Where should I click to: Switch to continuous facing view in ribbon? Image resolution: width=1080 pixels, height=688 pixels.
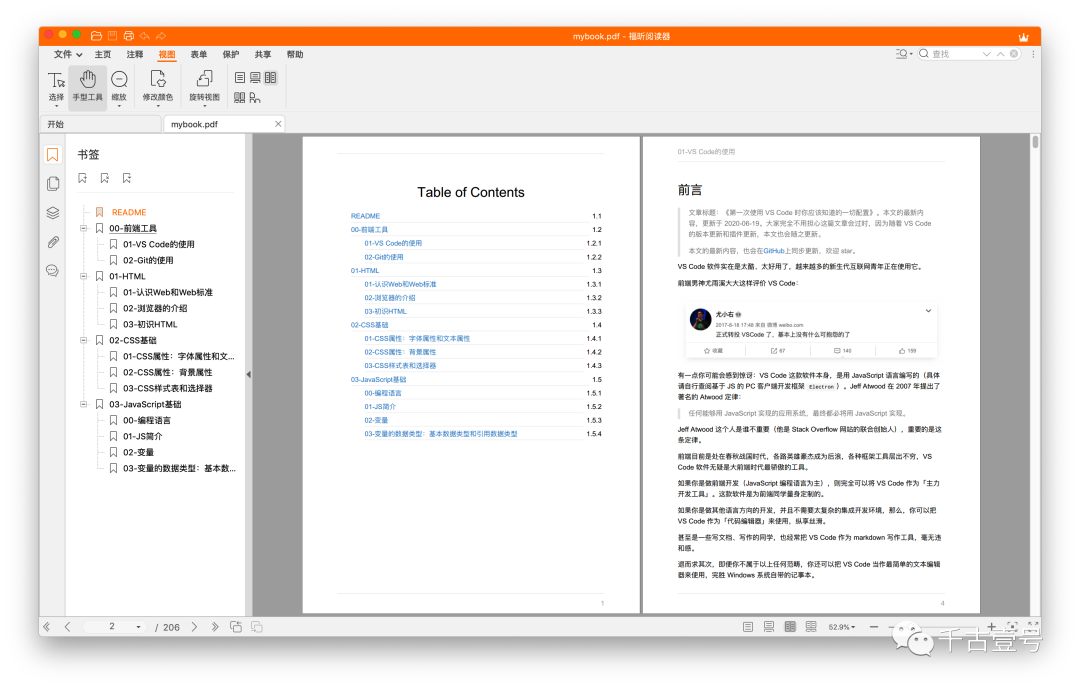pos(239,98)
